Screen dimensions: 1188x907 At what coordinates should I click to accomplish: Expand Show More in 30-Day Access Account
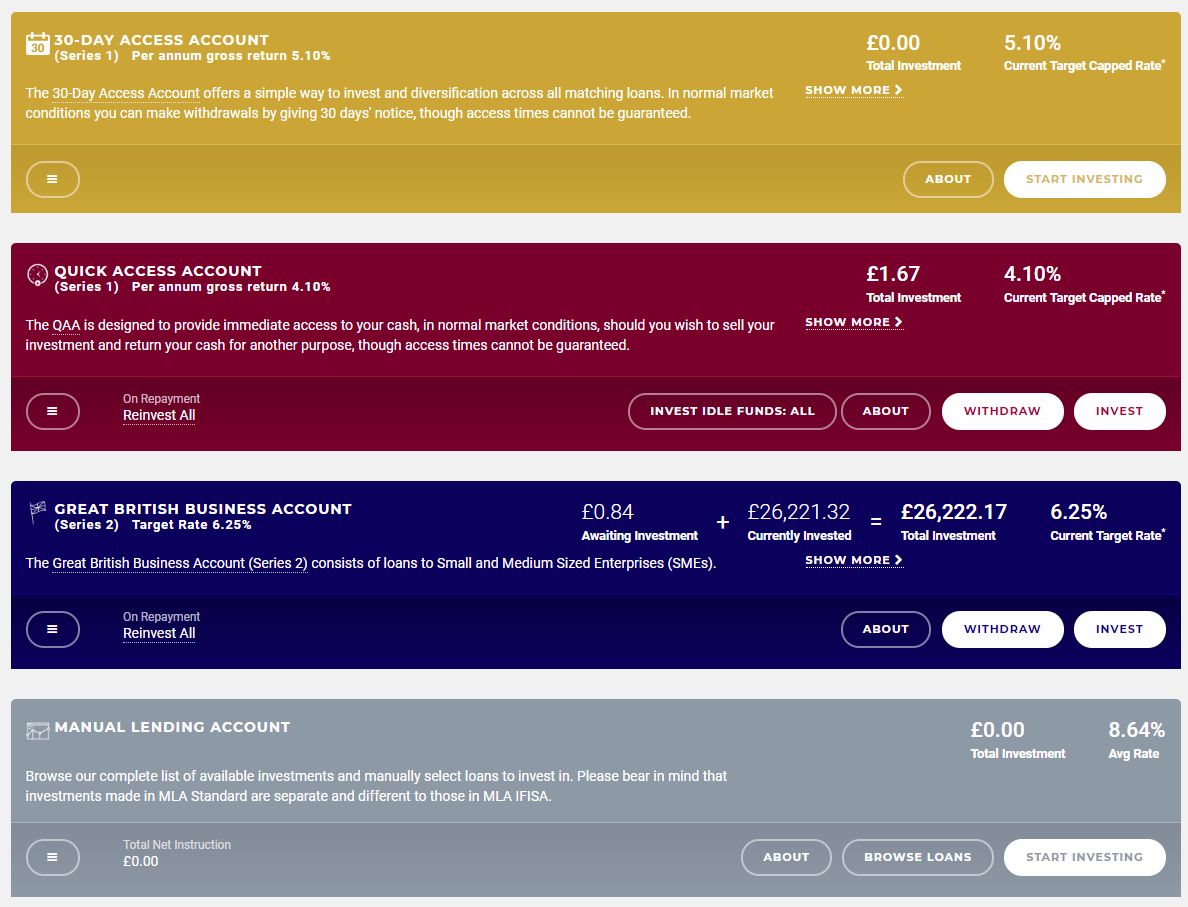pyautogui.click(x=854, y=90)
